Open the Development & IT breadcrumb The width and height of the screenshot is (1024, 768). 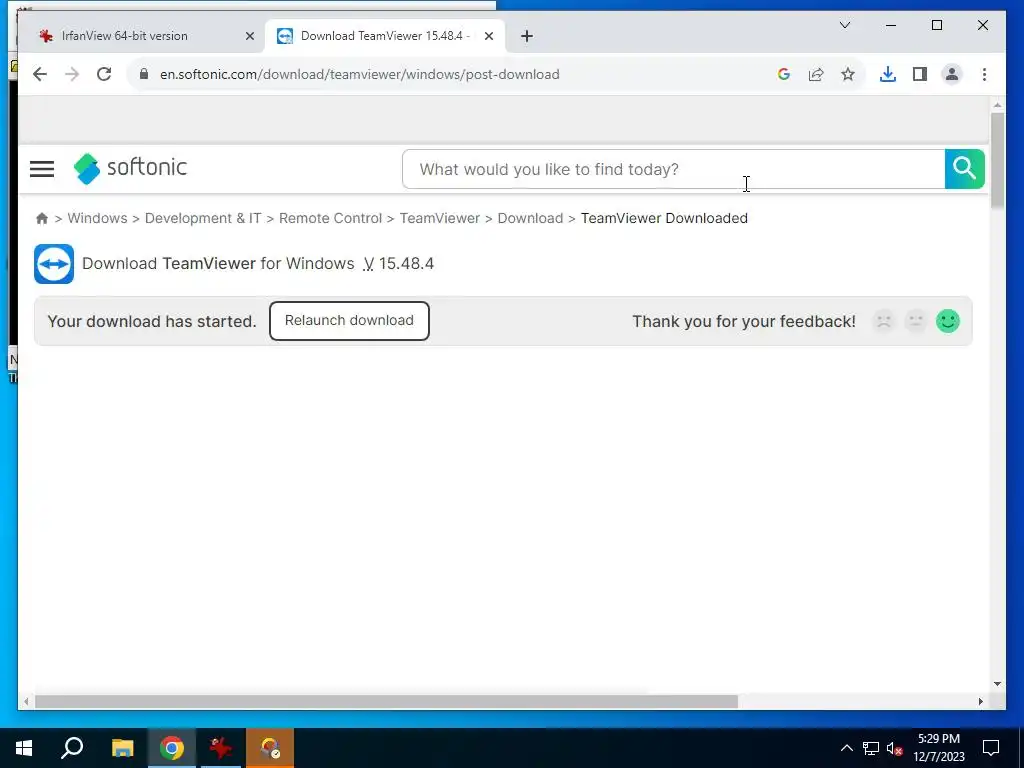[x=203, y=218]
